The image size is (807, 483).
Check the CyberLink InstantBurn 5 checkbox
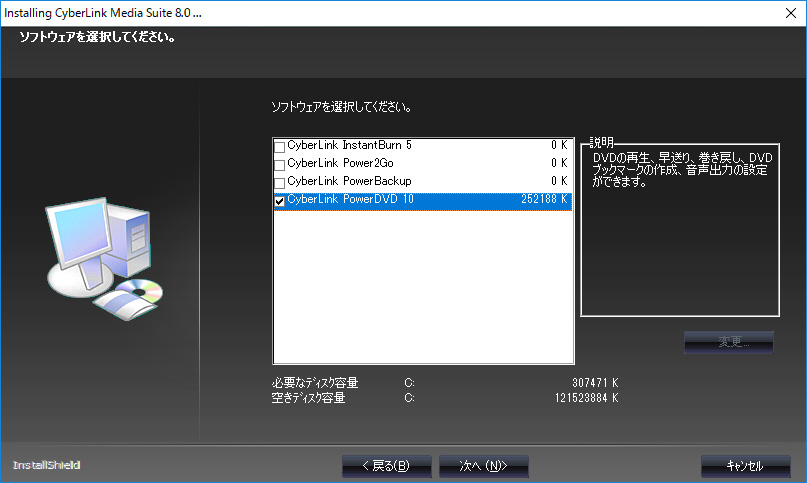click(x=279, y=147)
